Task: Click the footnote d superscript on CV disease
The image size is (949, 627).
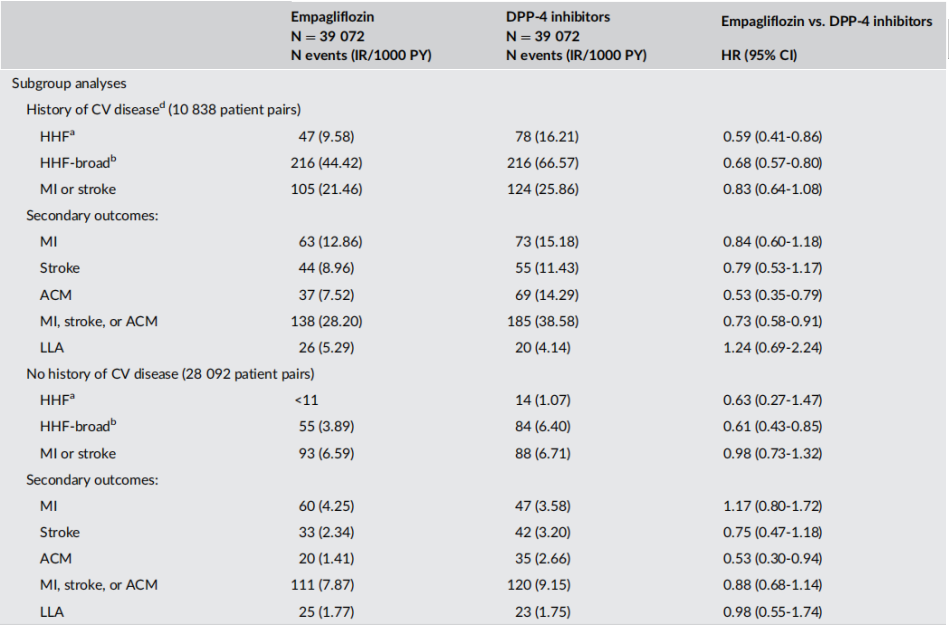Action: tap(162, 105)
